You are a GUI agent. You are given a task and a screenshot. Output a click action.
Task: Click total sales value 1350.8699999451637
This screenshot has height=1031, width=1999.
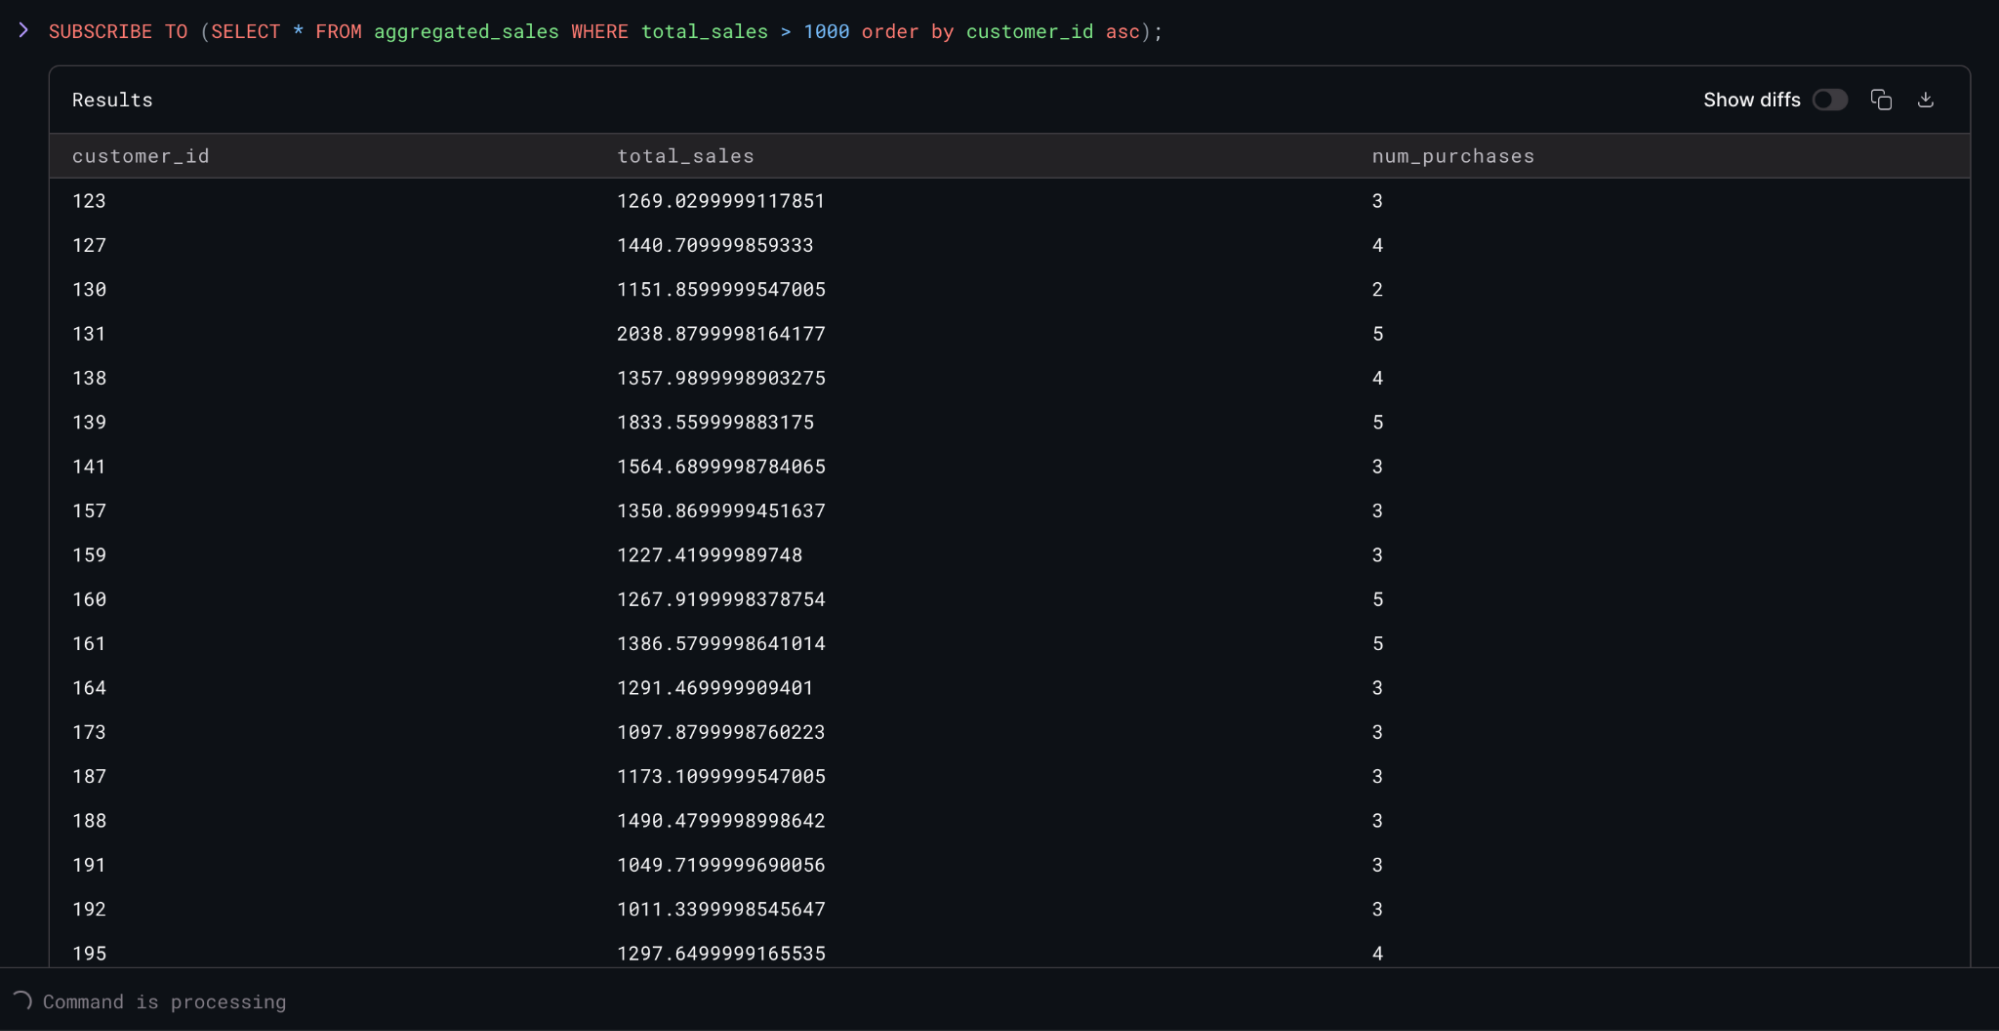click(721, 511)
